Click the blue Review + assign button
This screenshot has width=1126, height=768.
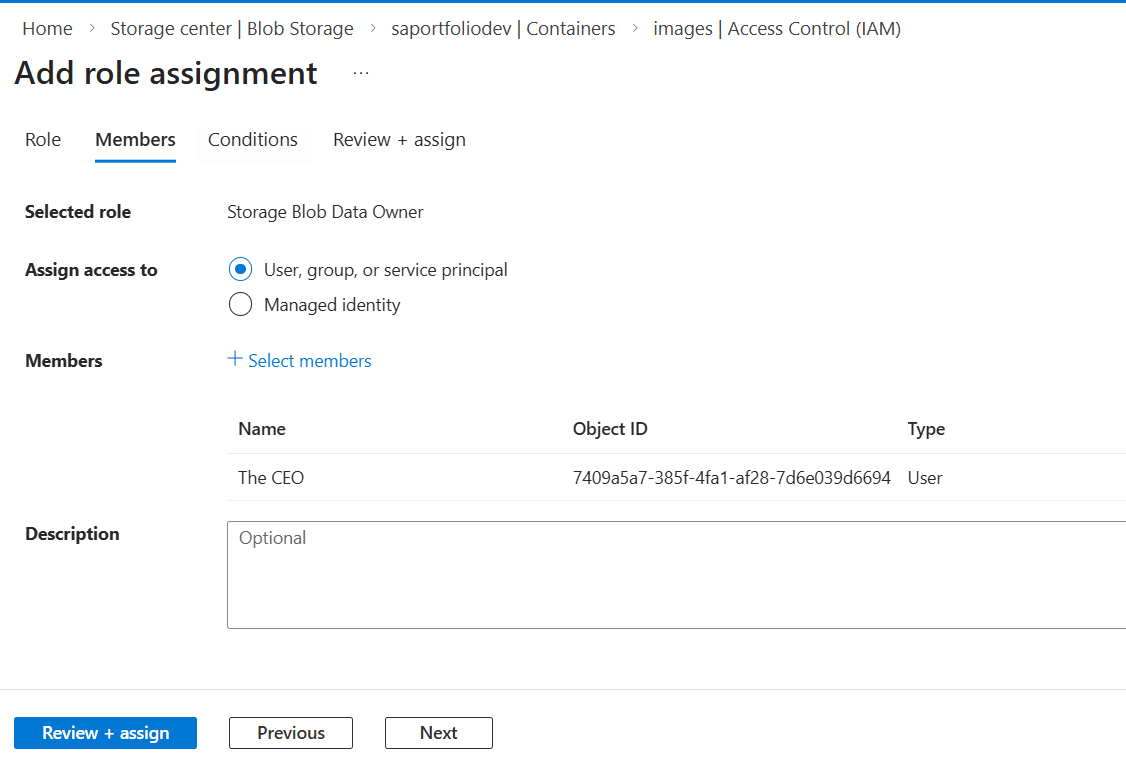pos(105,733)
